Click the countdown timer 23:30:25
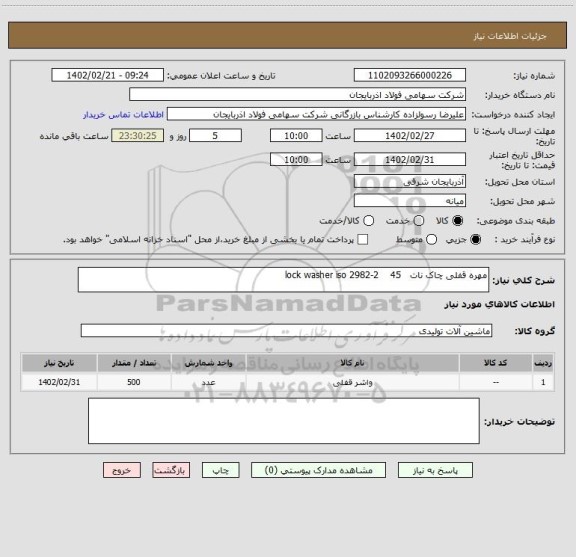Image resolution: width=576 pixels, height=557 pixels. pos(138,136)
